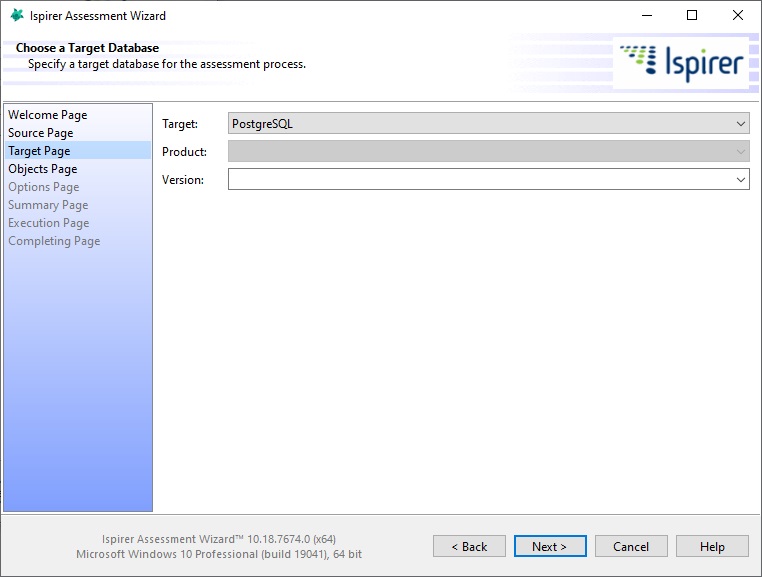This screenshot has height=577, width=762.
Task: Cancel the assessment wizard
Action: click(631, 546)
